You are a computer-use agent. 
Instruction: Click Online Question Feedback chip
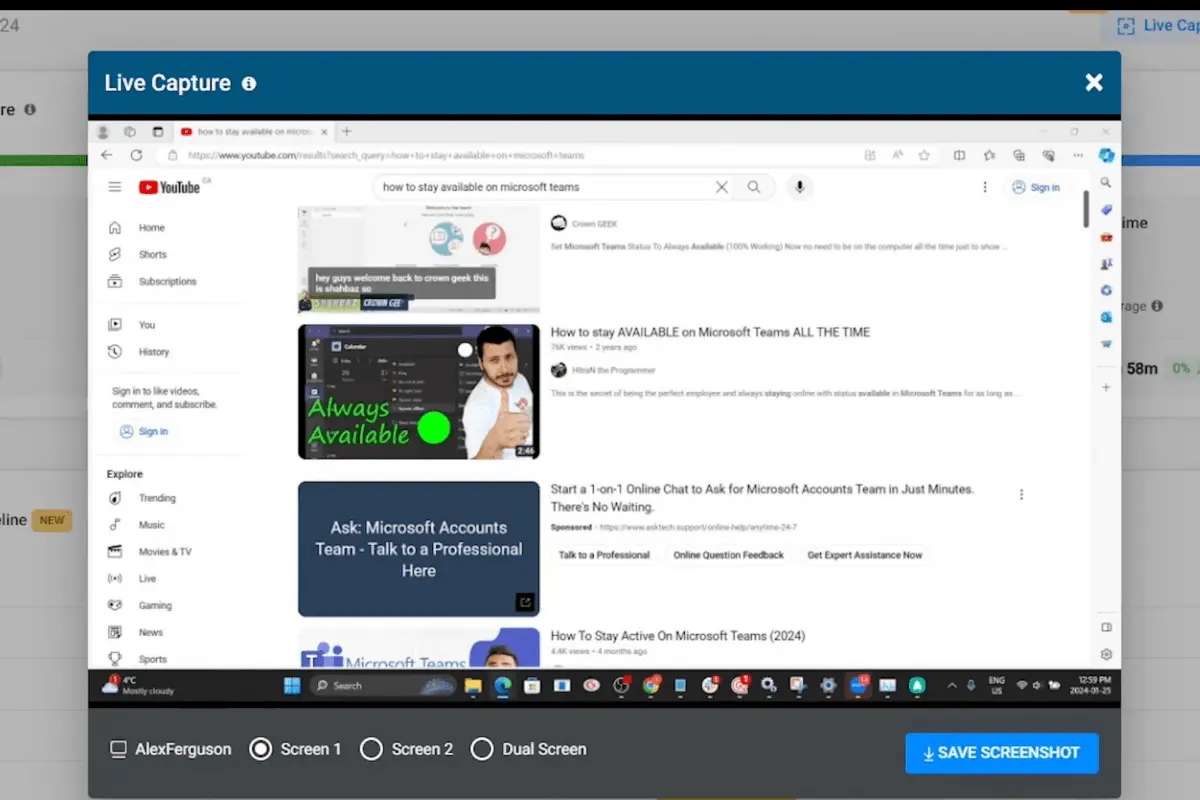point(728,555)
